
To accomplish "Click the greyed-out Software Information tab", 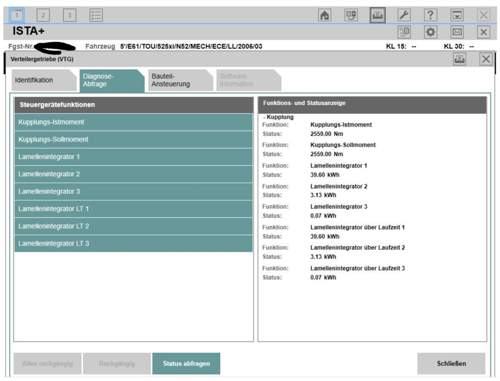I will tap(249, 80).
